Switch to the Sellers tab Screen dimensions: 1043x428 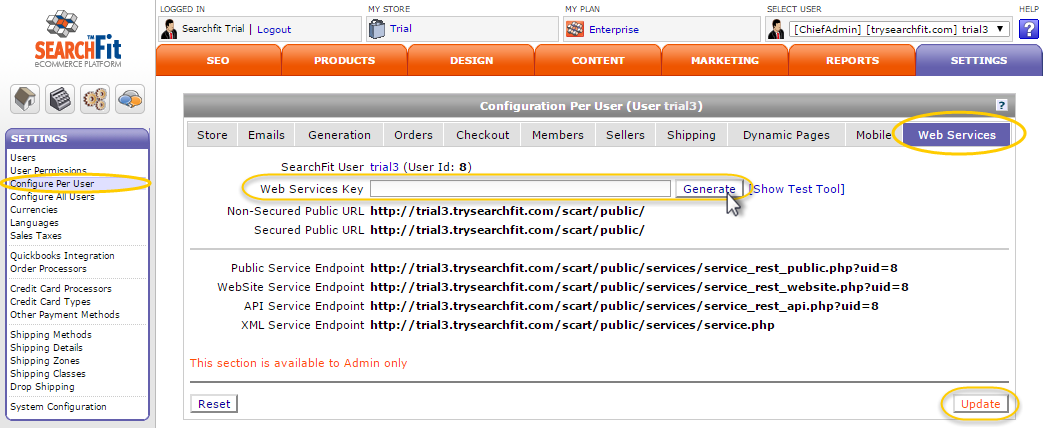625,135
